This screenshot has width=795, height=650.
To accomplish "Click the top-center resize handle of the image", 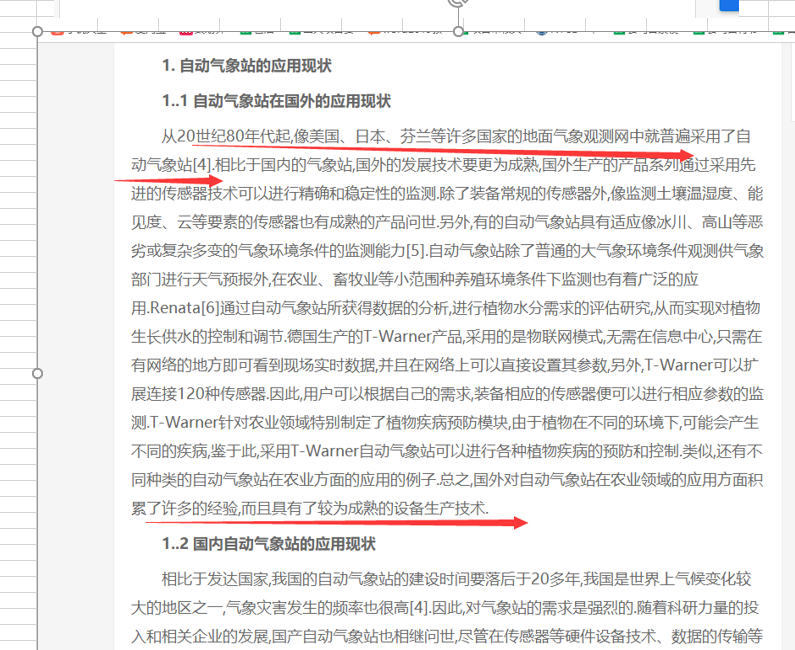I will [459, 31].
